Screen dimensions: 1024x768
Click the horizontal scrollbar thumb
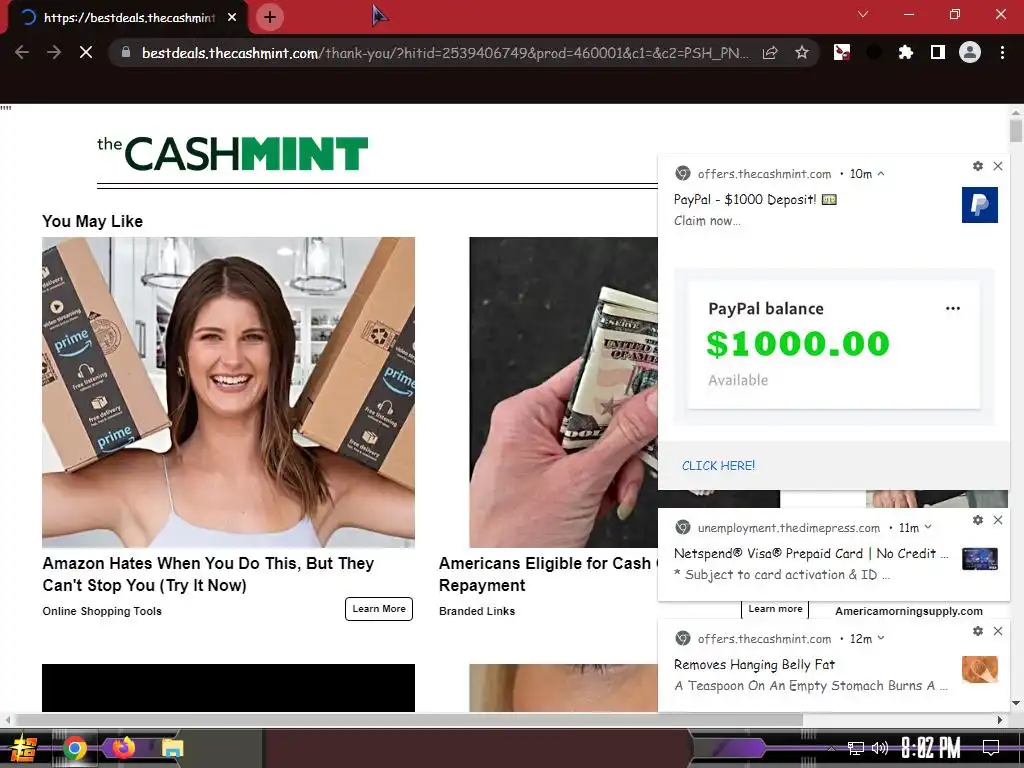point(409,720)
